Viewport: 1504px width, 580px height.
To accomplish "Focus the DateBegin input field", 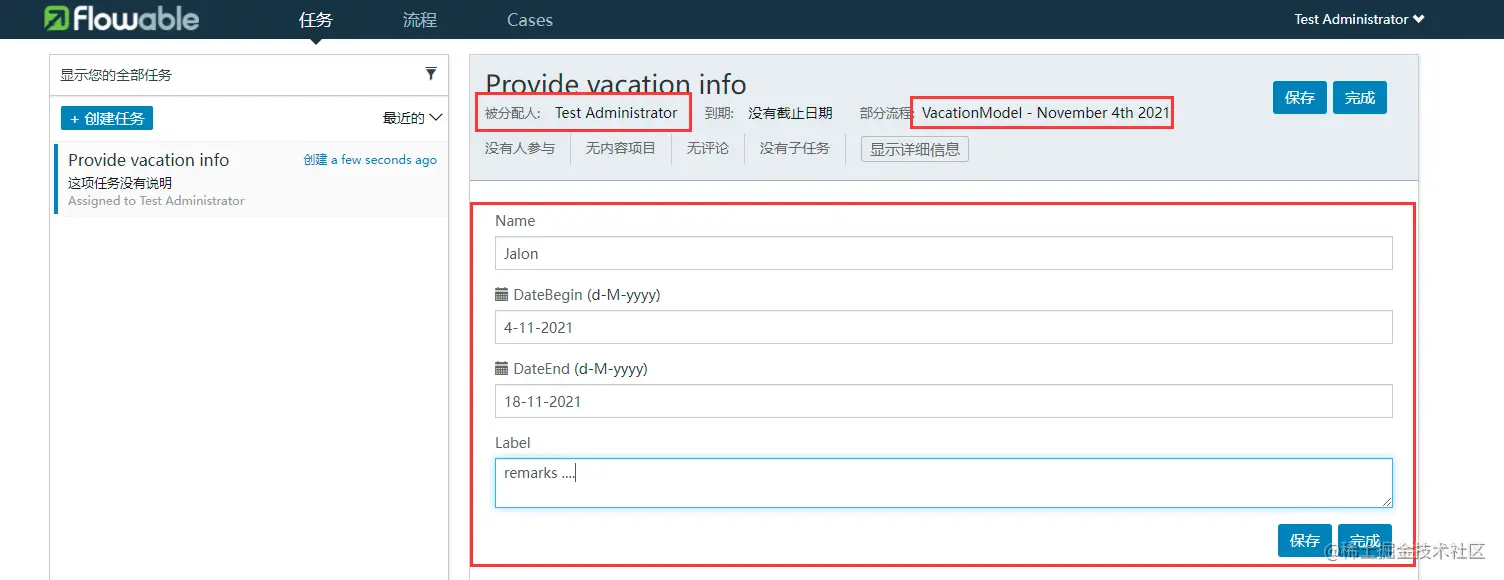I will point(944,327).
